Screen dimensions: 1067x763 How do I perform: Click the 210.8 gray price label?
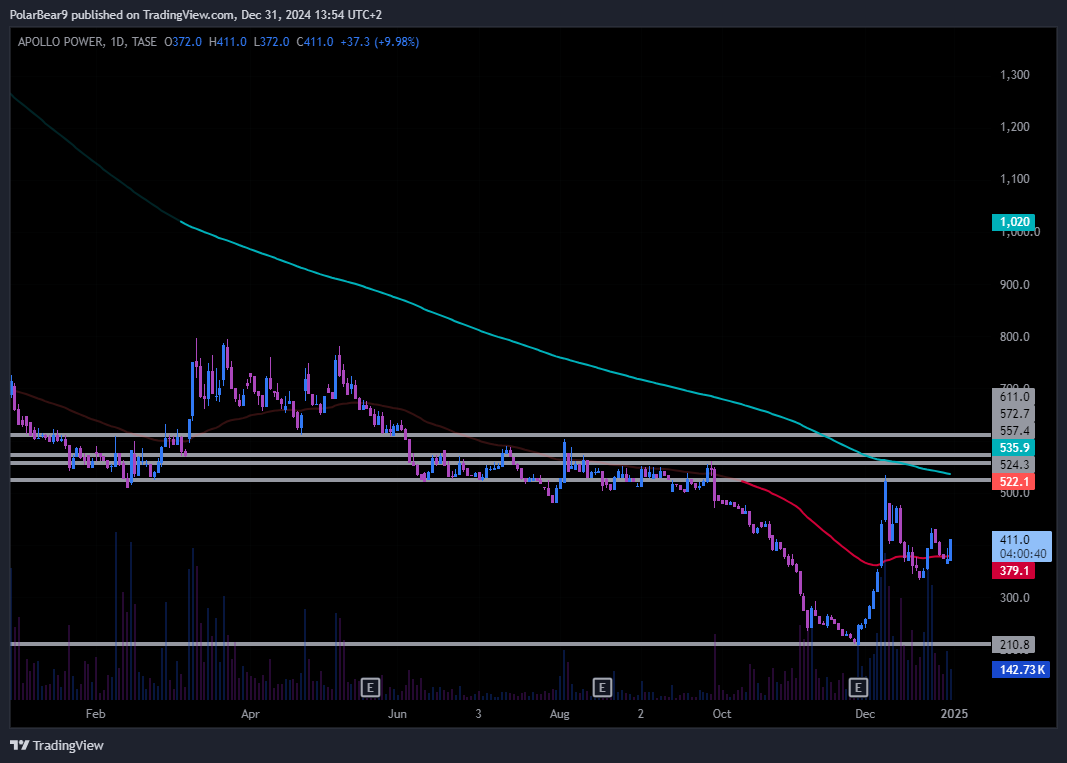point(1014,645)
